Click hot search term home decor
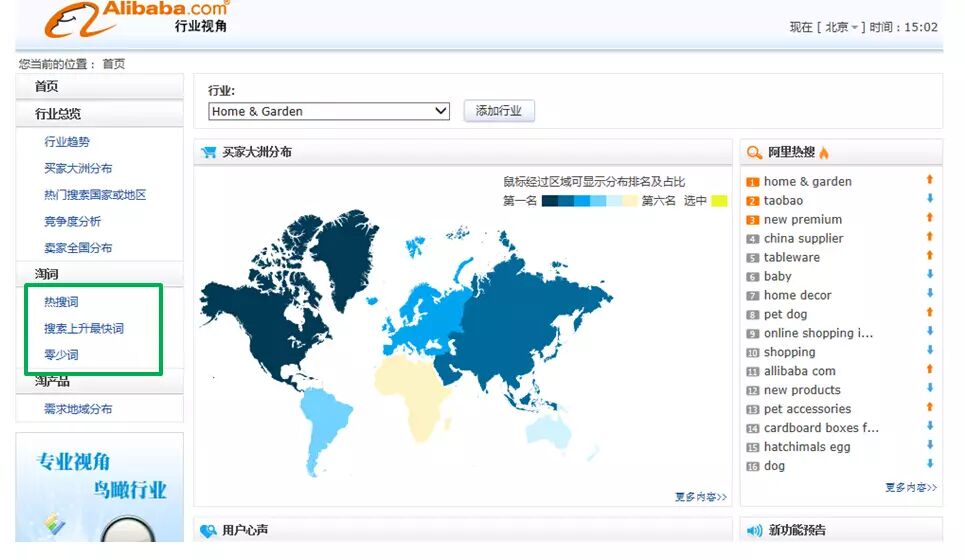This screenshot has width=965, height=560. tap(797, 295)
